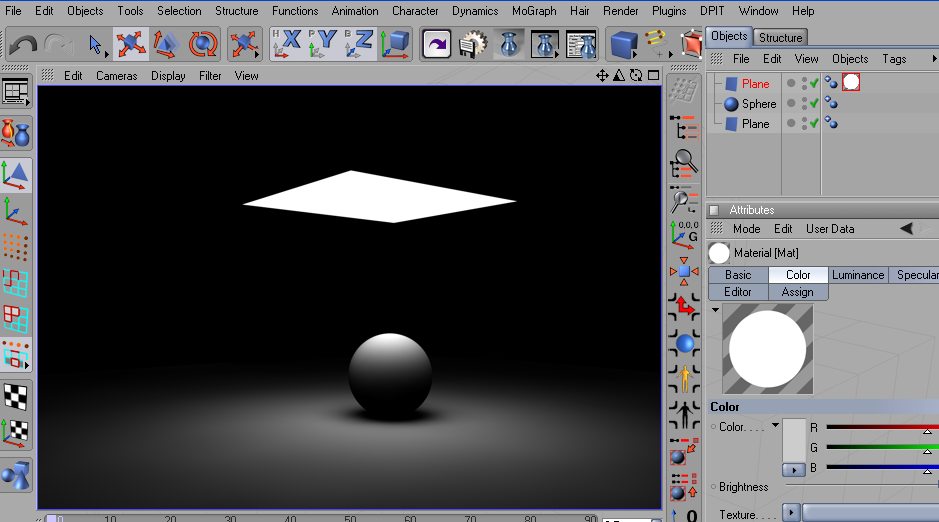Switch to the Luminance tab
This screenshot has width=939, height=522.
(x=858, y=275)
